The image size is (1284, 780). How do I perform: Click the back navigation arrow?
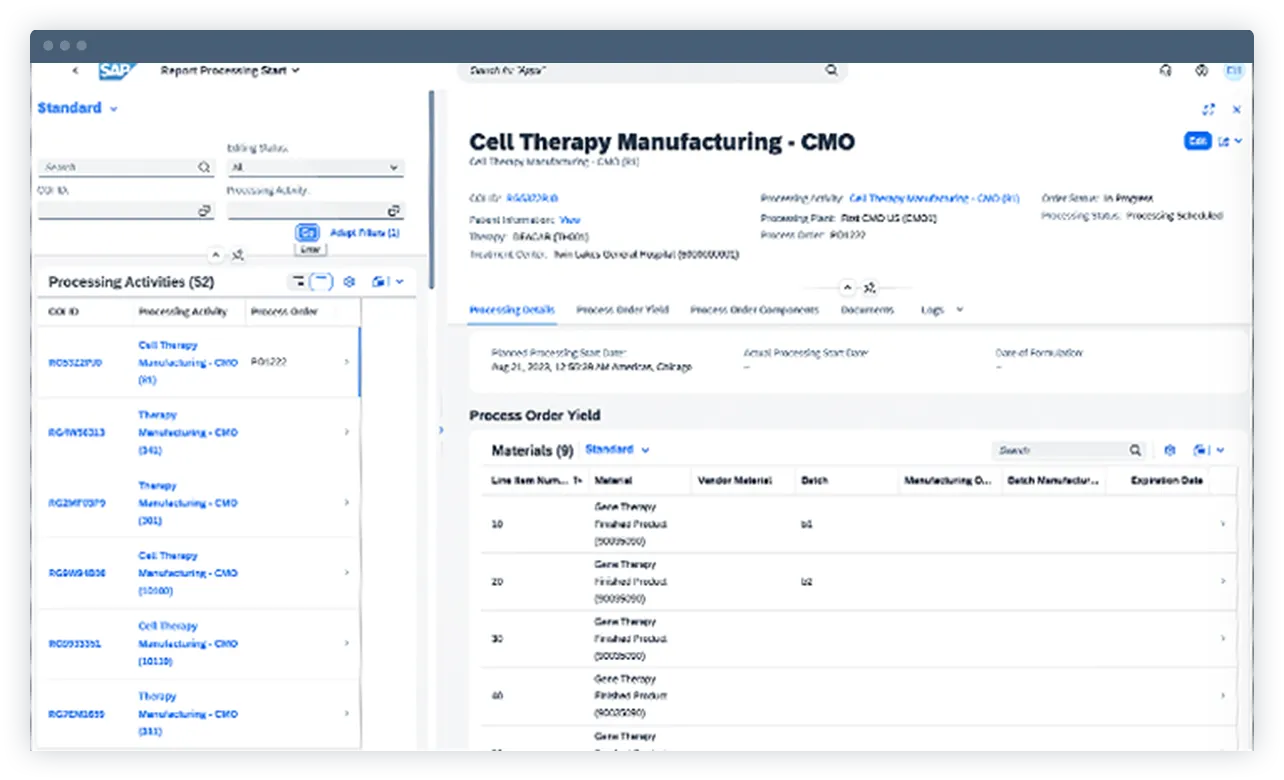[77, 71]
